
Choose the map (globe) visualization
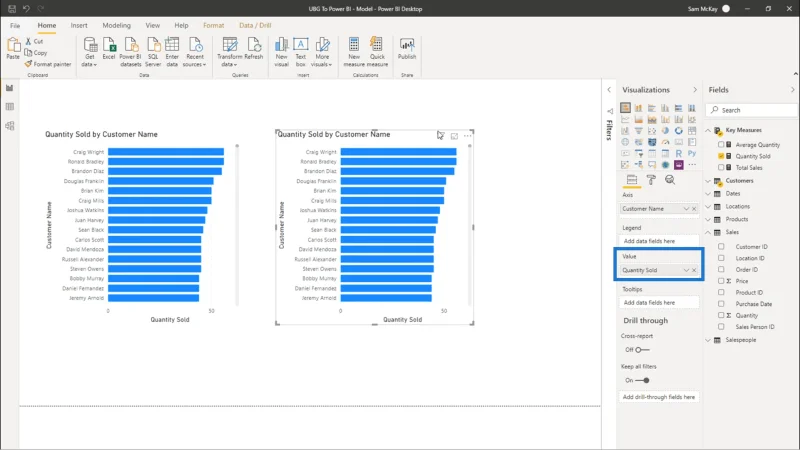626,142
